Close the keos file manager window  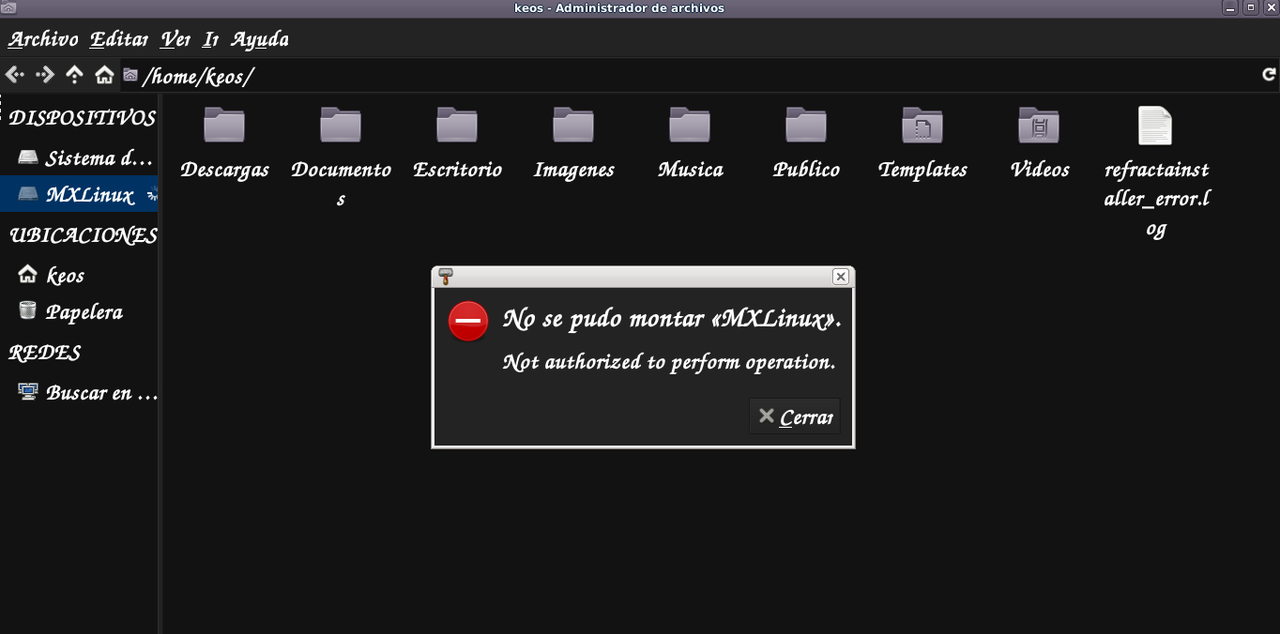click(1270, 7)
